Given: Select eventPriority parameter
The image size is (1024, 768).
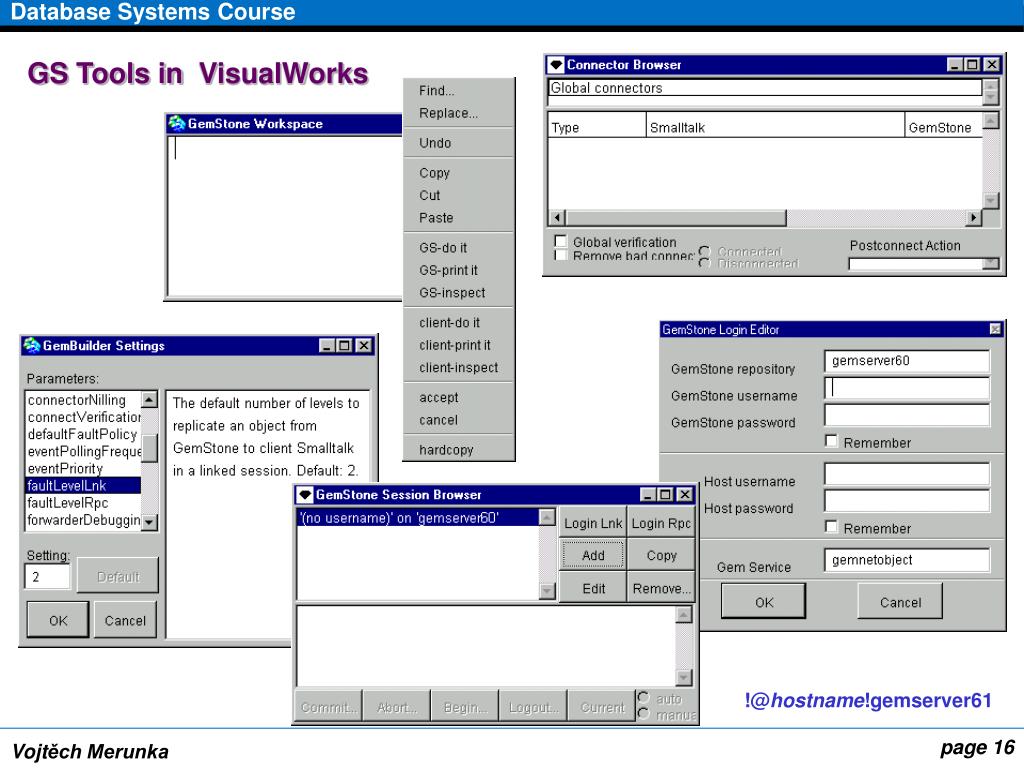Looking at the screenshot, I should coord(83,468).
